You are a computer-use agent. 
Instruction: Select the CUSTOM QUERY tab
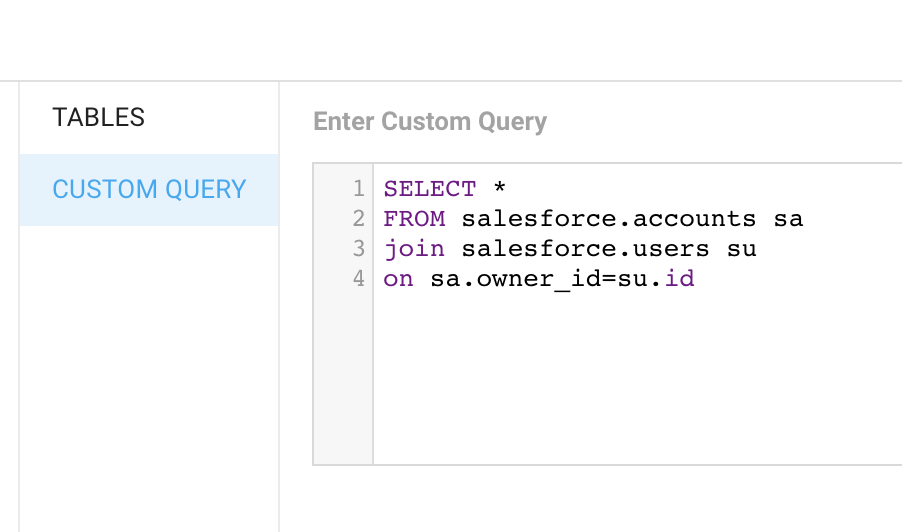point(149,190)
